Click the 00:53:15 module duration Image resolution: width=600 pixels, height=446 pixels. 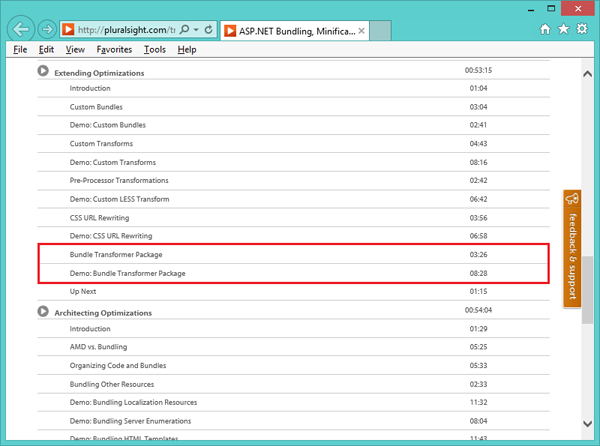(478, 70)
